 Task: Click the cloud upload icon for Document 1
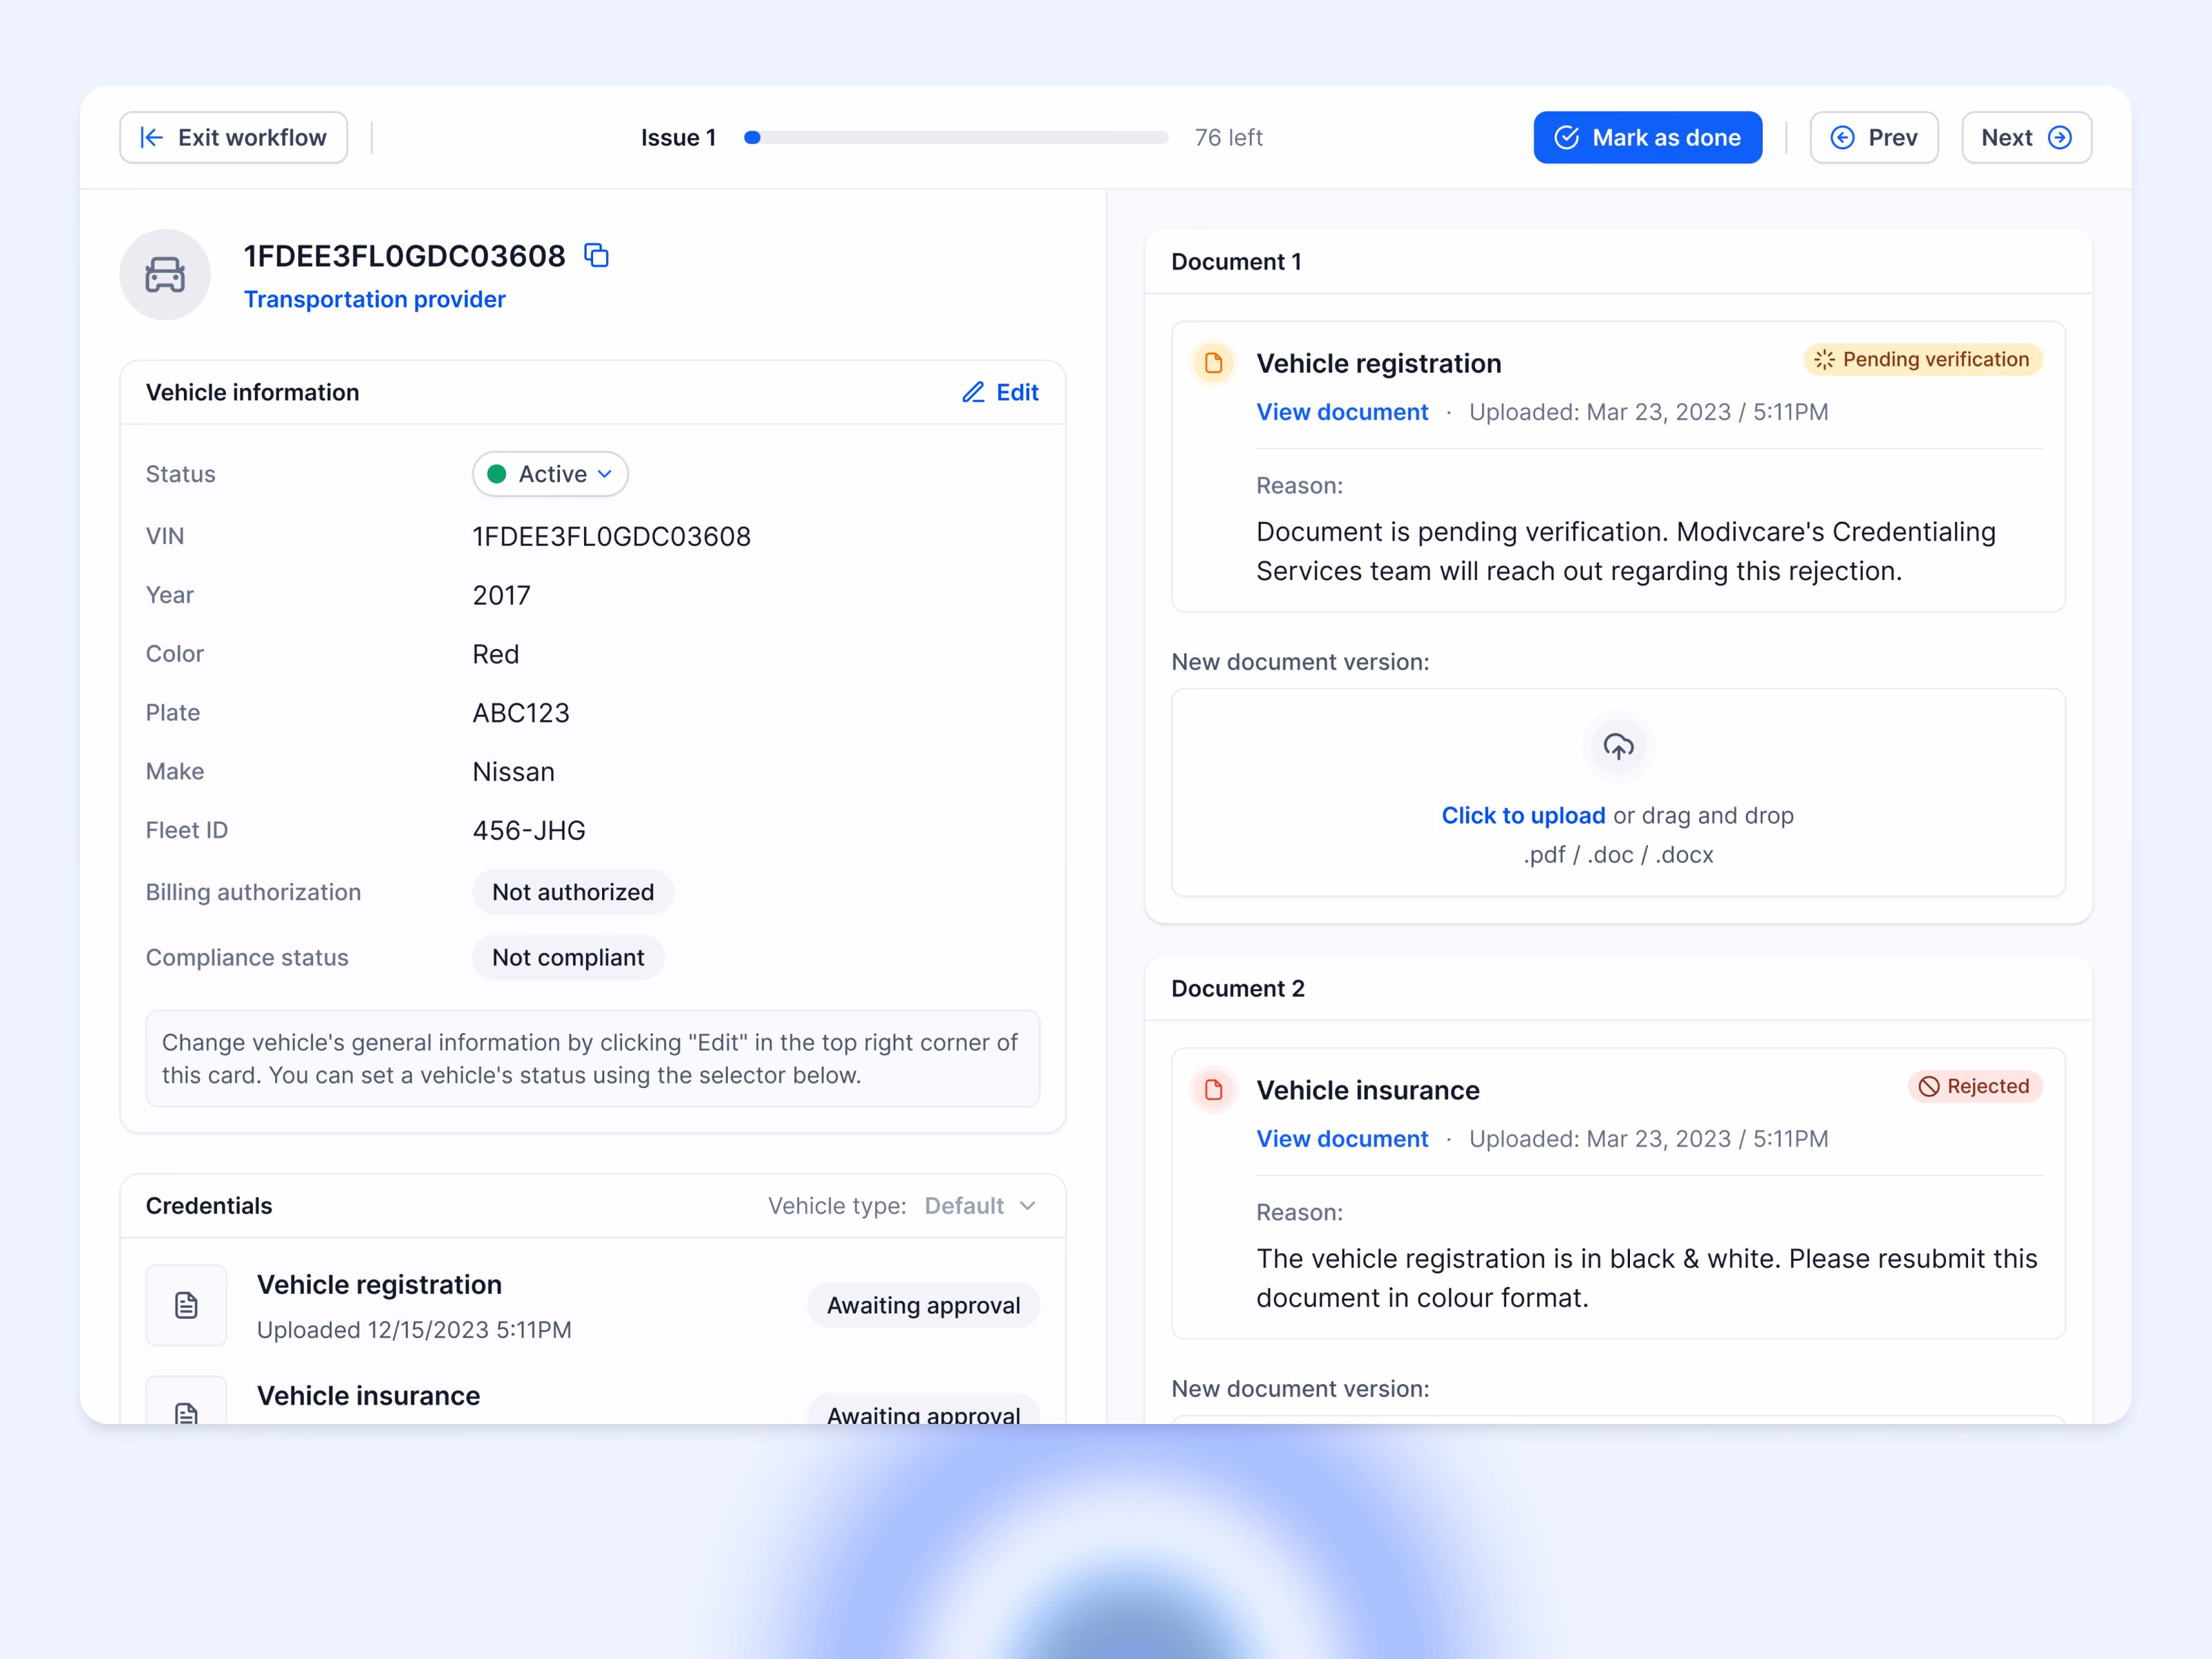(1618, 746)
